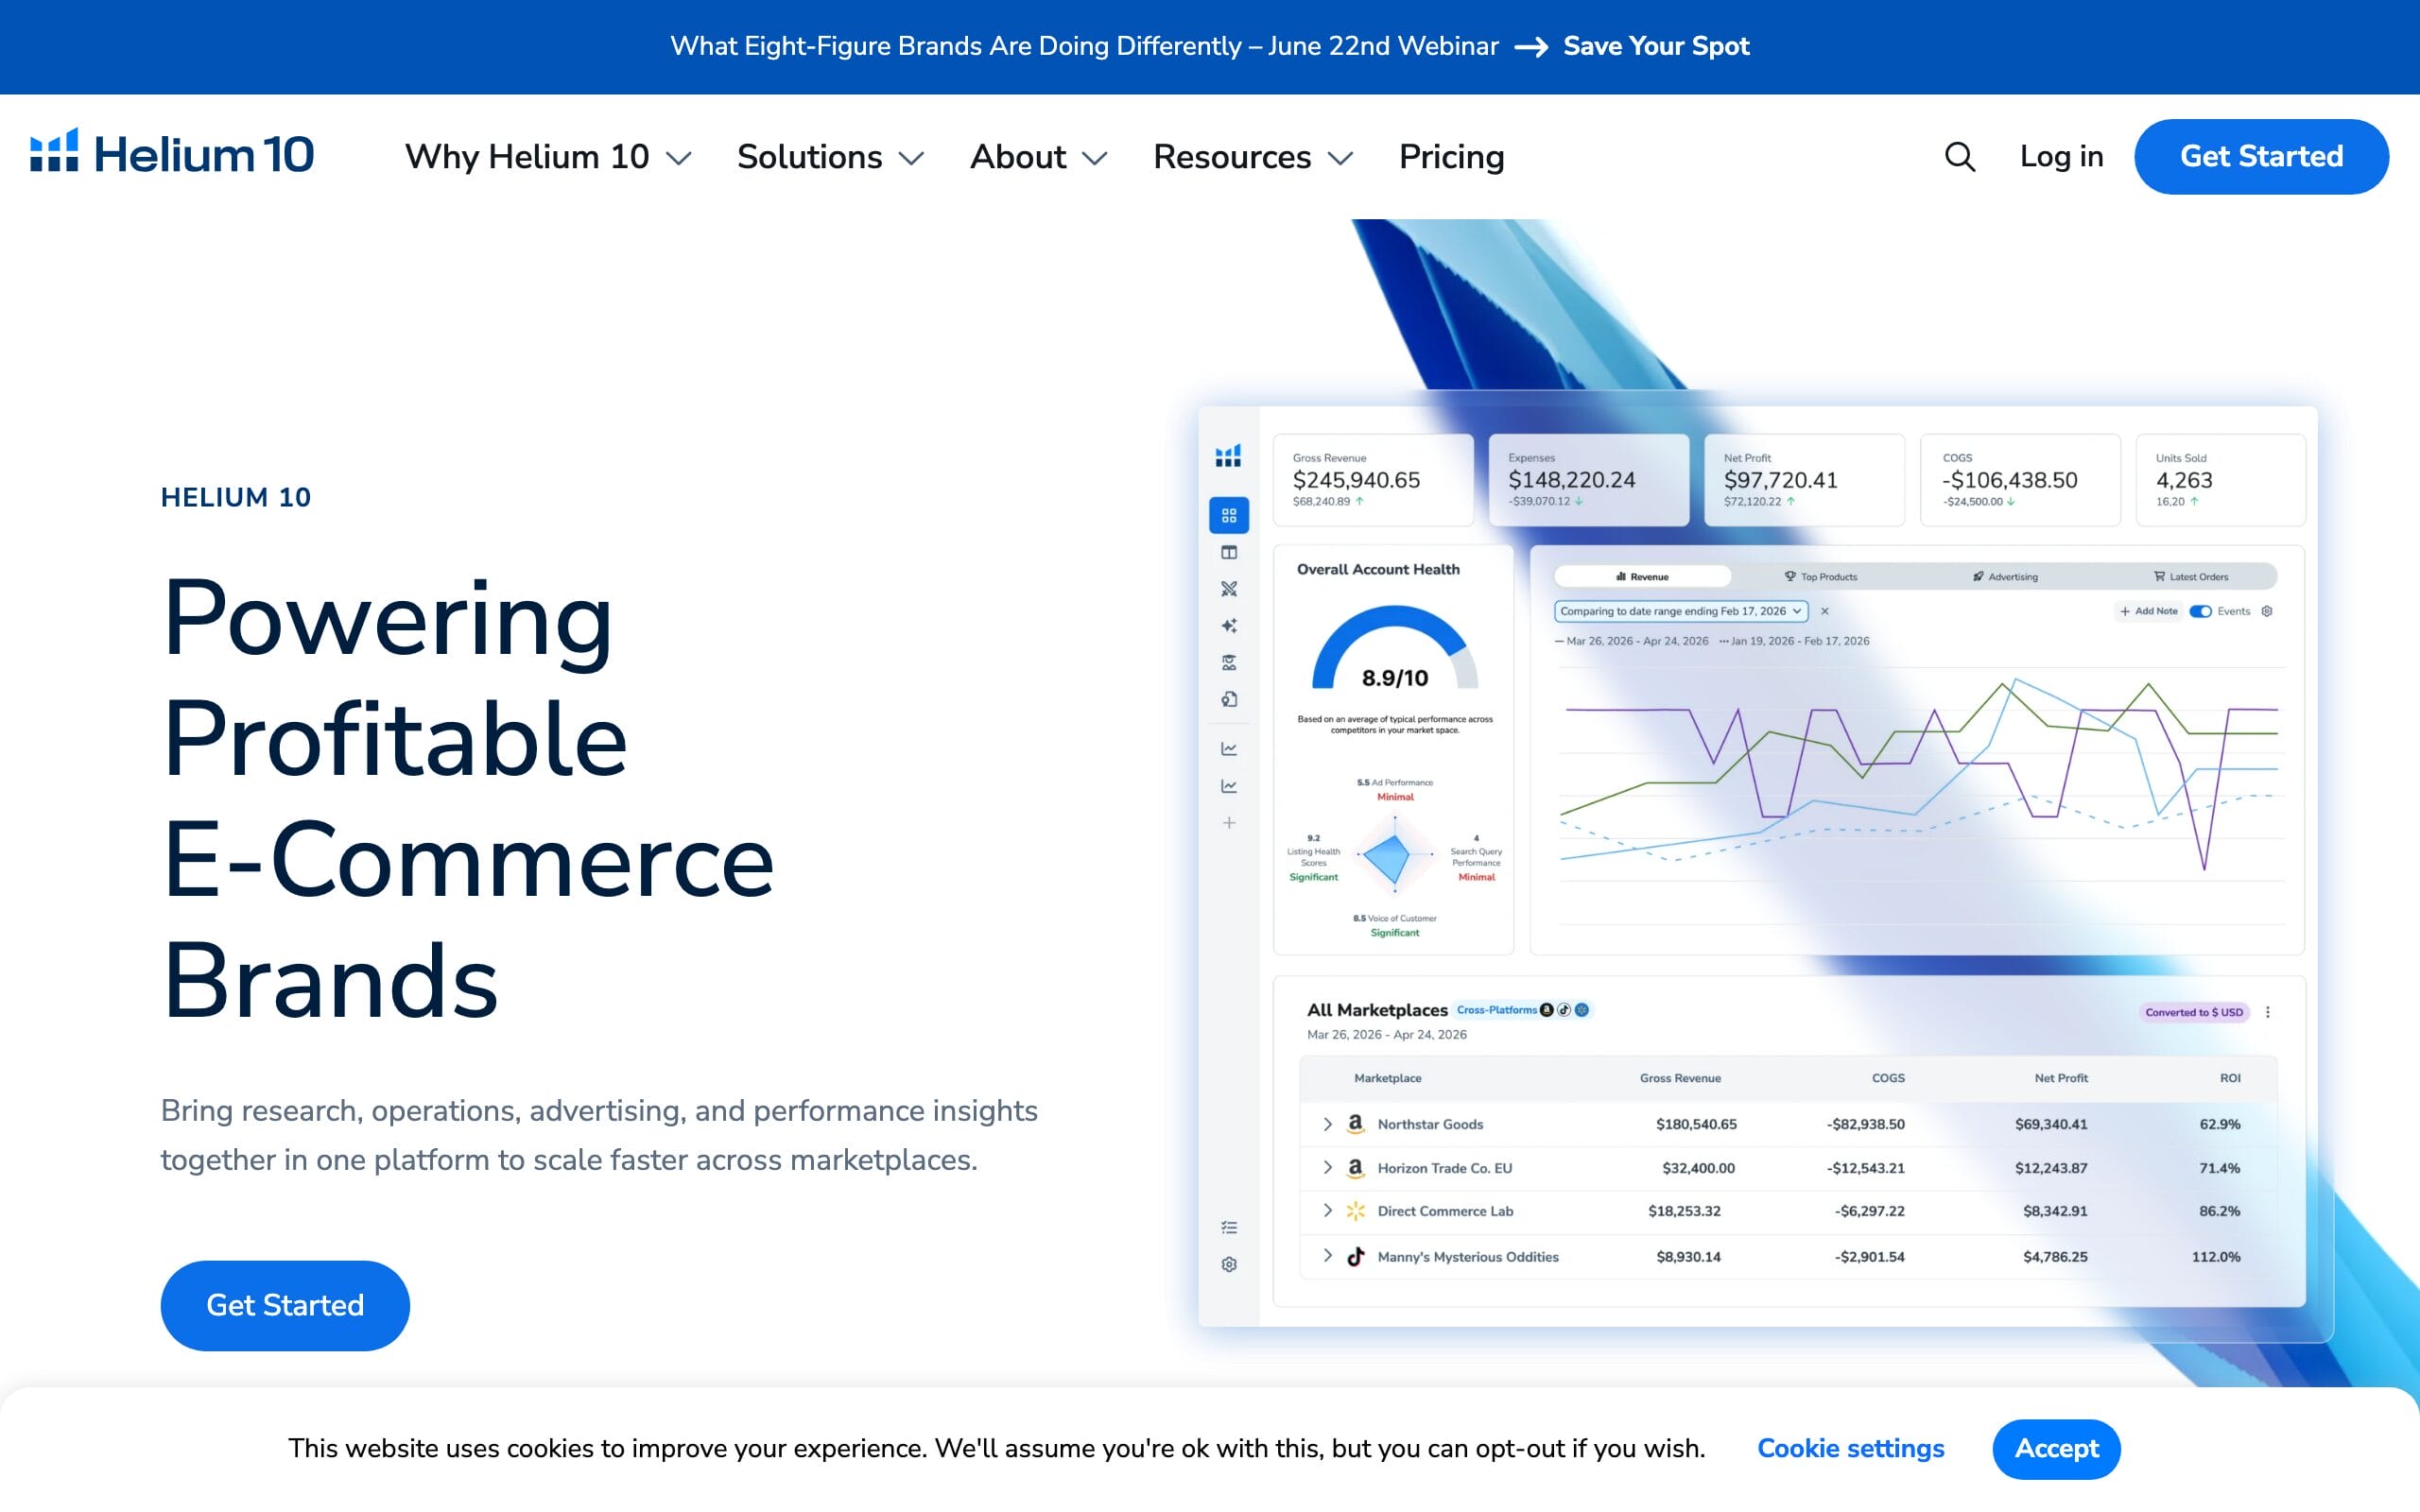
Task: Open the three-dot menu in All Marketplaces
Action: (x=2268, y=1012)
